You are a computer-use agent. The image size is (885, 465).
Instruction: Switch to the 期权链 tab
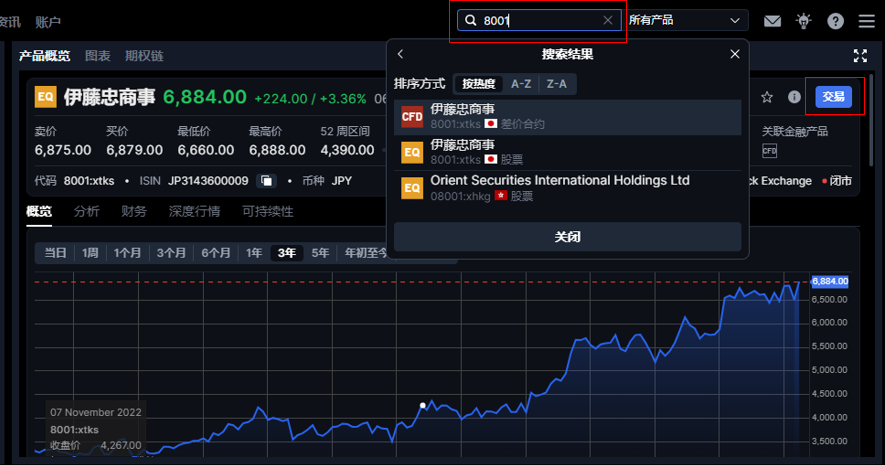tap(144, 56)
